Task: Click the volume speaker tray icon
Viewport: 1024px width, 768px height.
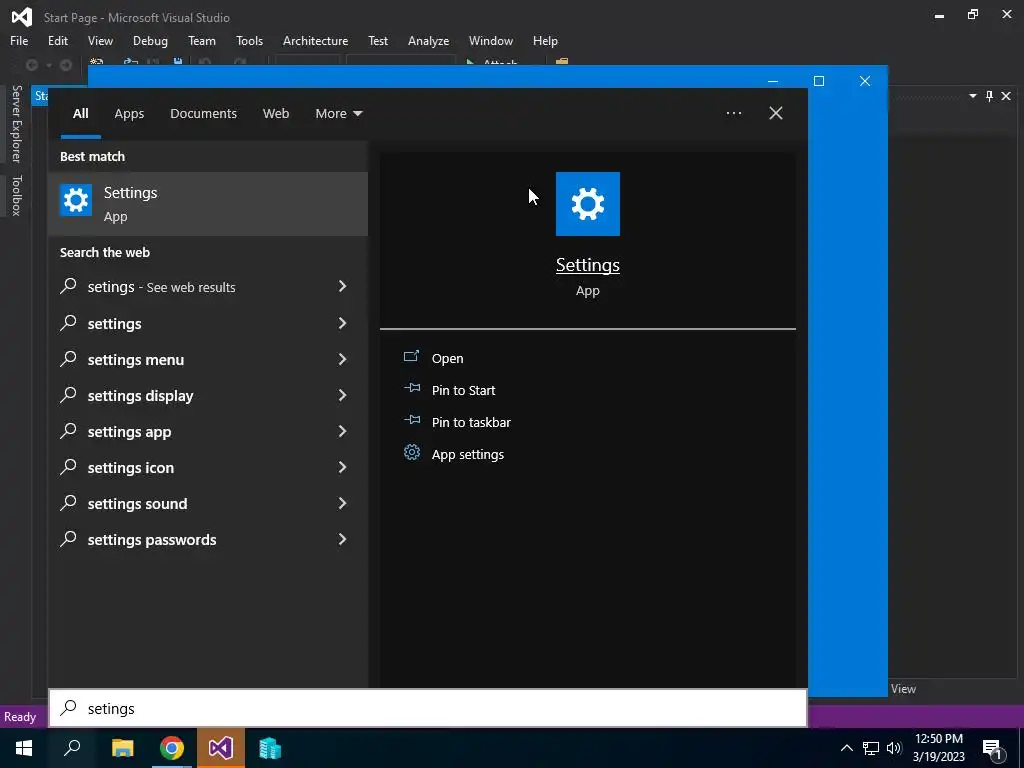Action: pos(894,748)
